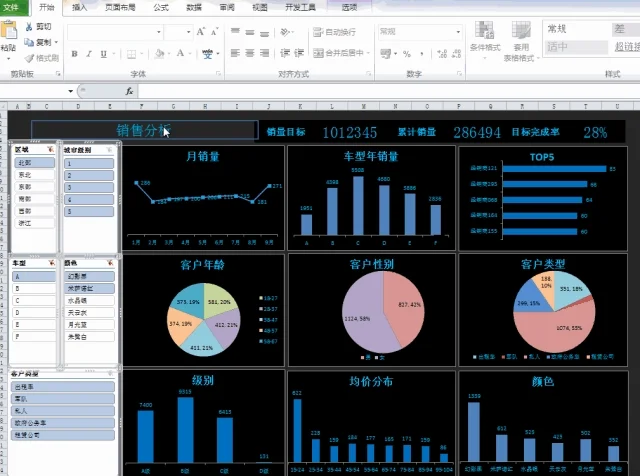
Task: Select the 差 (Bad) cell style
Action: [x=626, y=29]
